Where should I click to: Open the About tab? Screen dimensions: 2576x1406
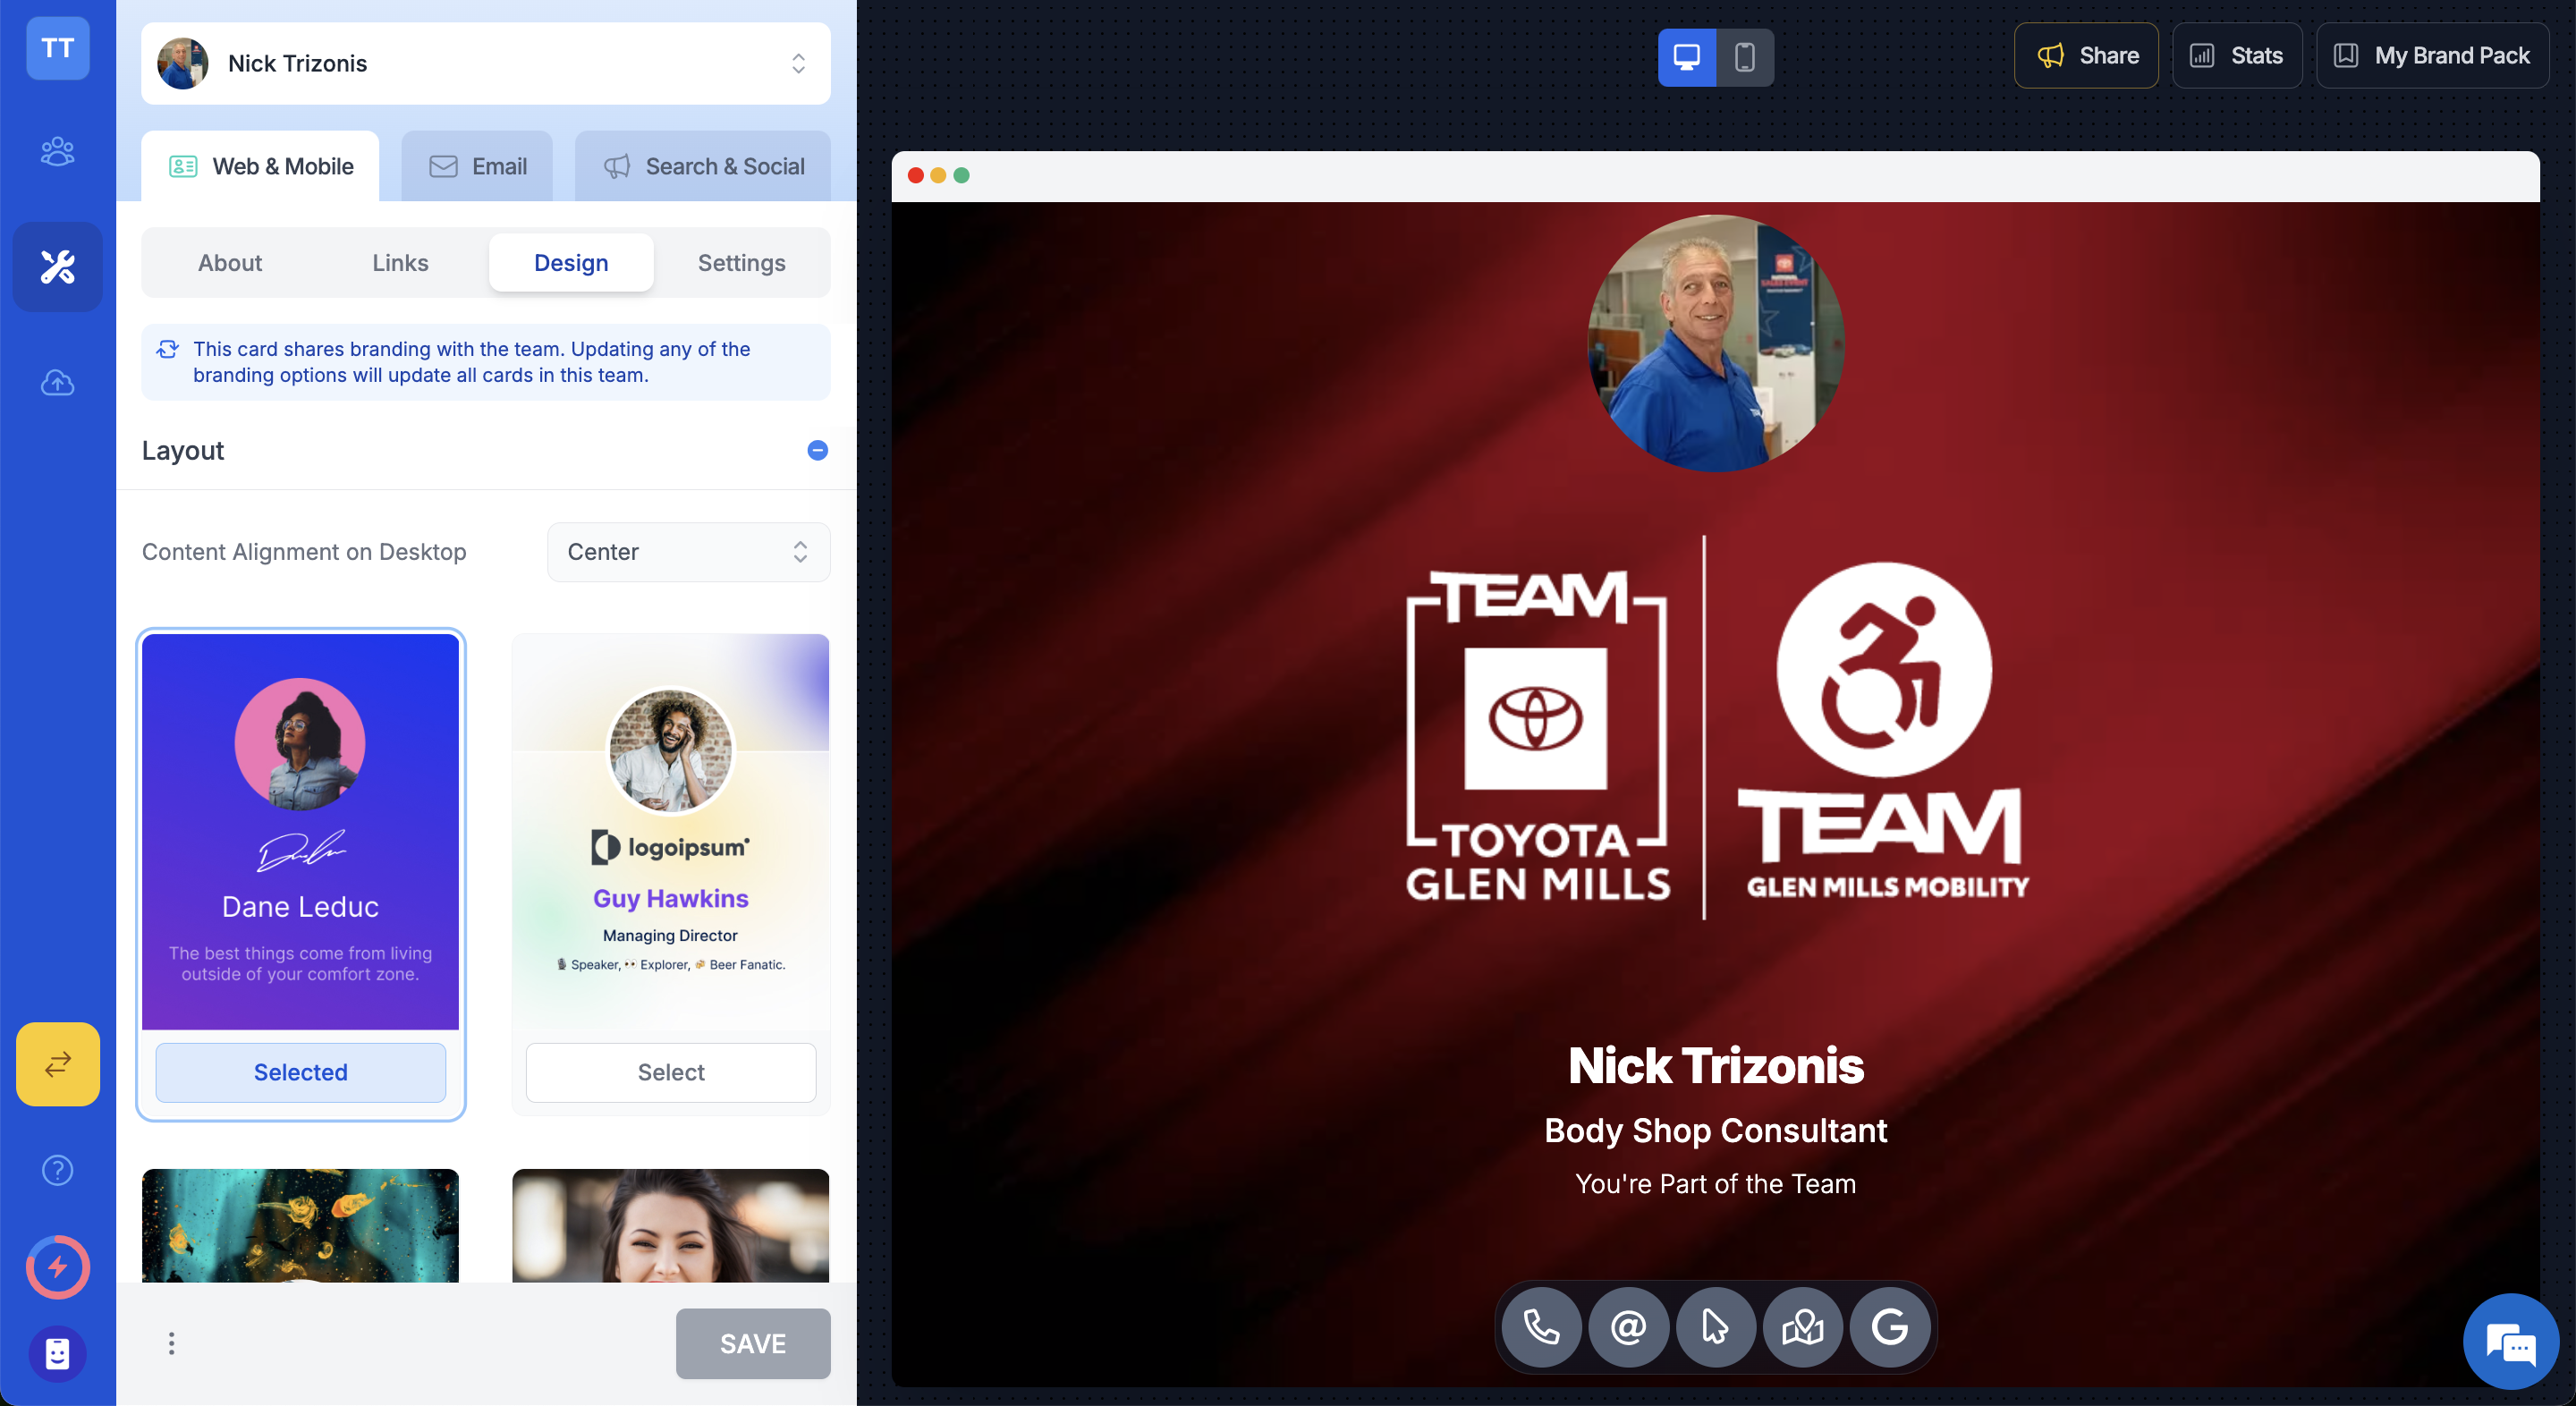[230, 262]
